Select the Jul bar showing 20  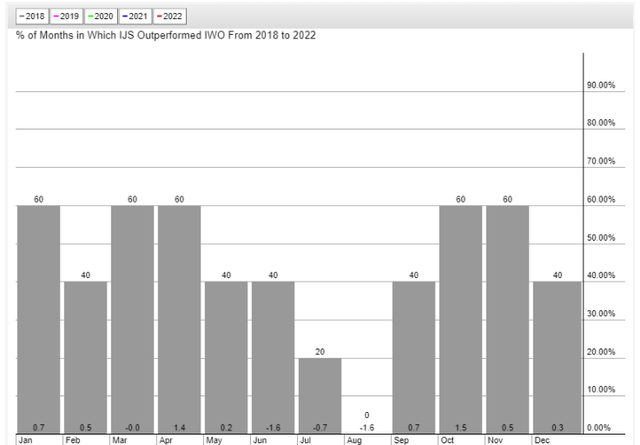click(x=320, y=396)
